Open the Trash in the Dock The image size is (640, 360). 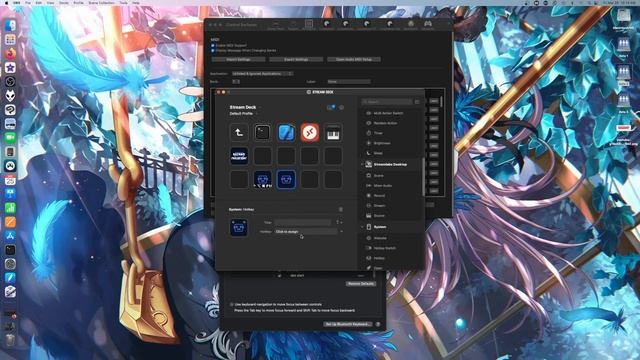click(x=10, y=340)
